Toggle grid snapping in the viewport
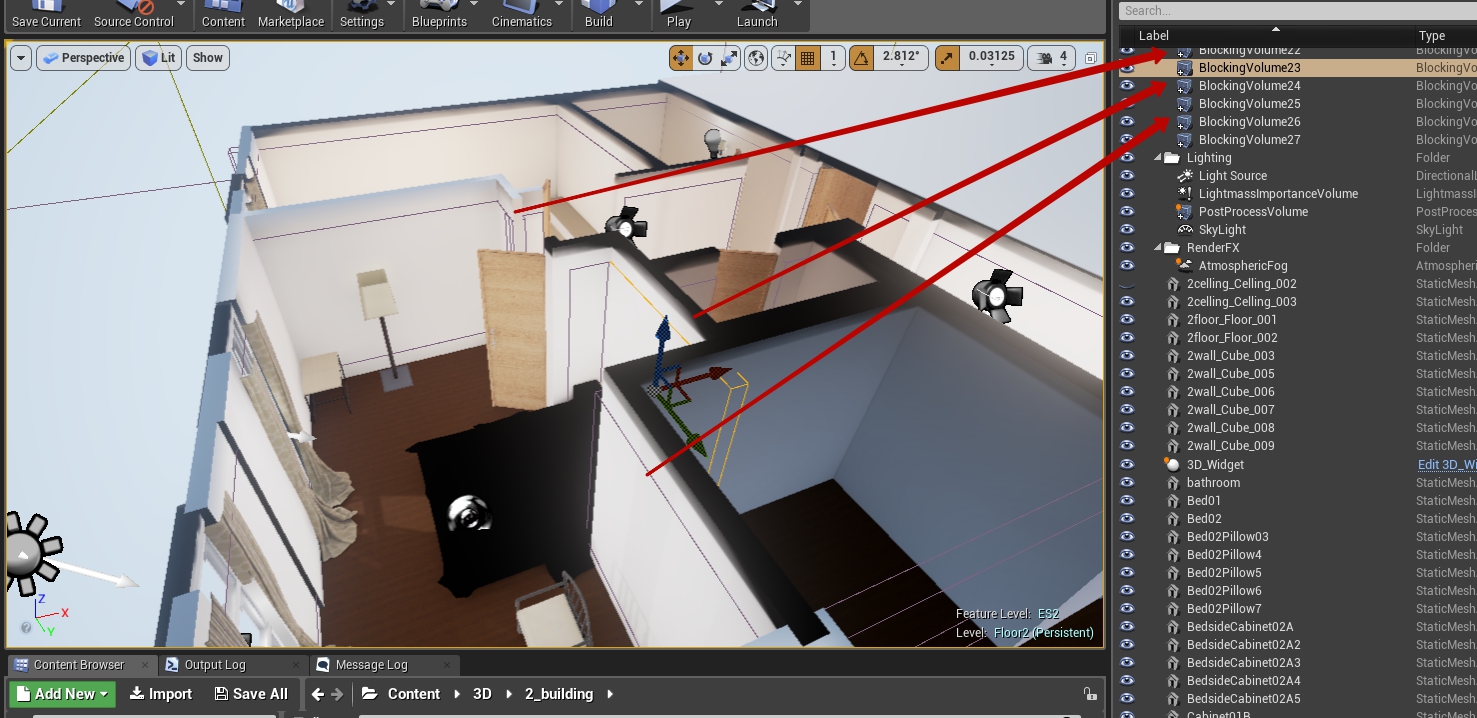This screenshot has height=718, width=1477. pyautogui.click(x=809, y=58)
